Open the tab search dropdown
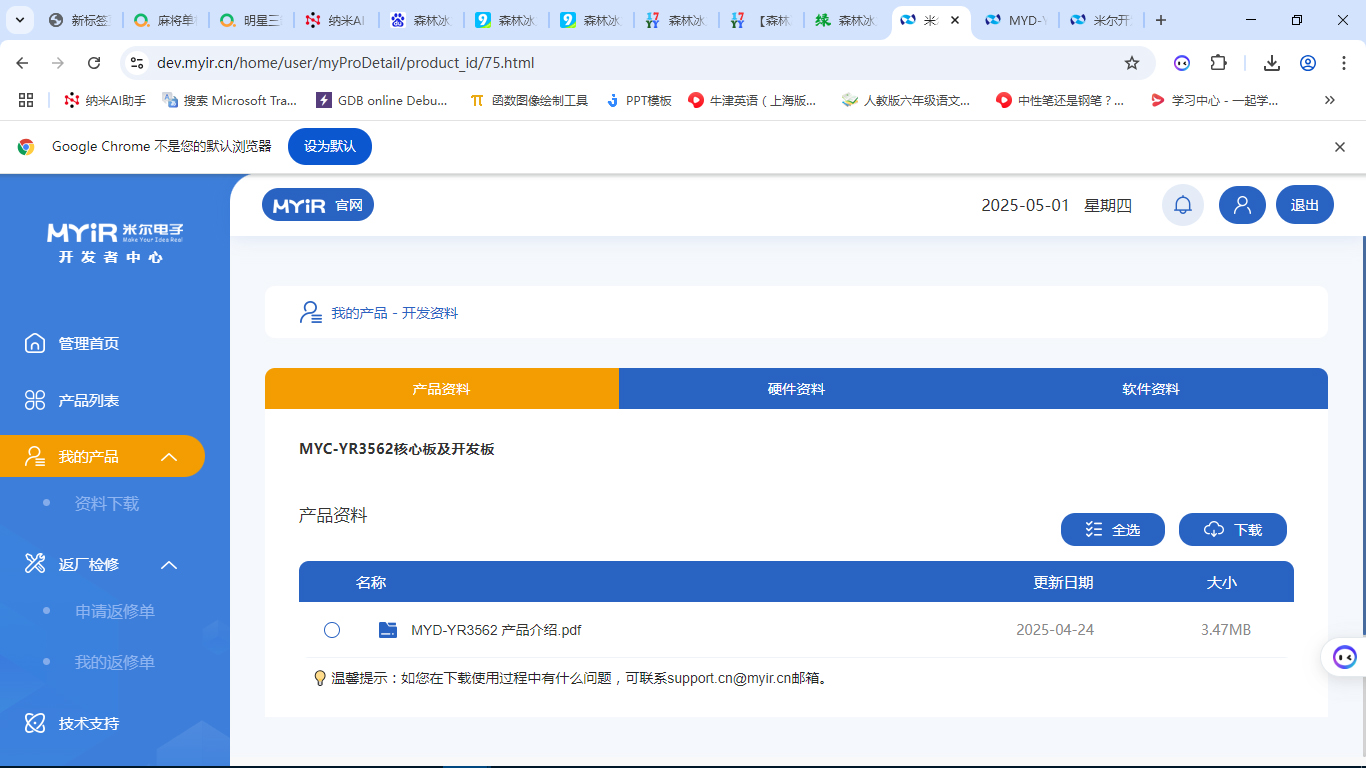Screen dimensions: 1366x768 pyautogui.click(x=19, y=20)
